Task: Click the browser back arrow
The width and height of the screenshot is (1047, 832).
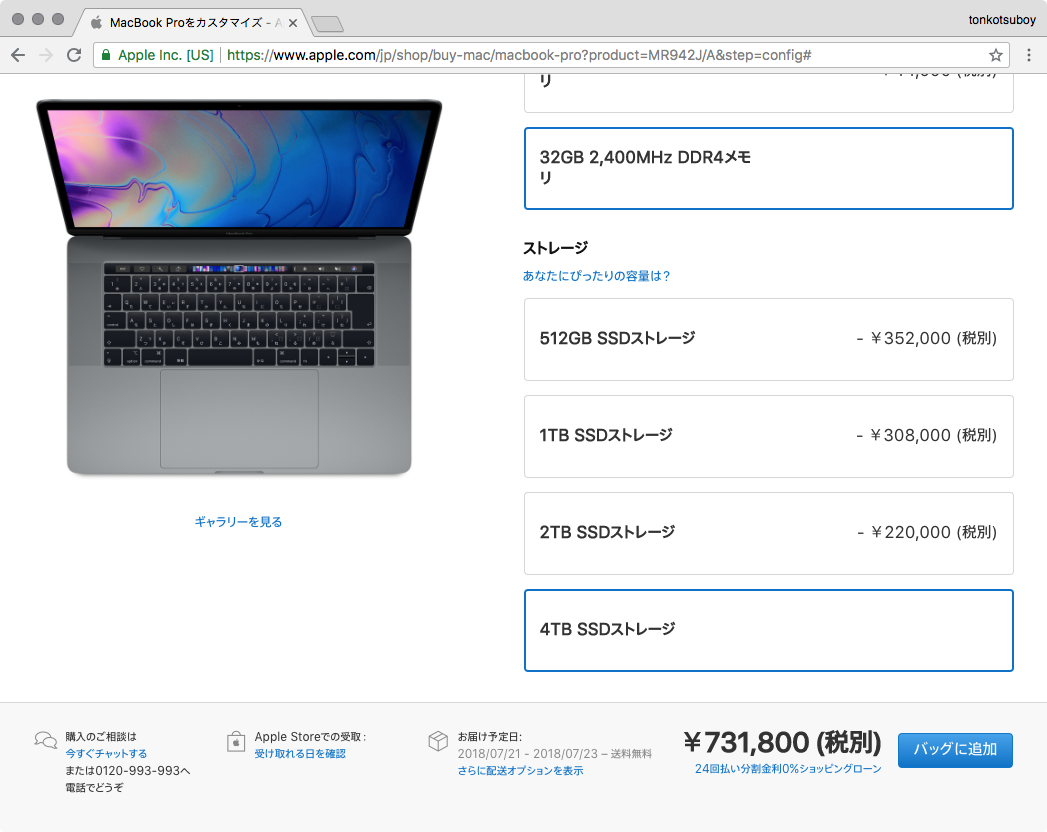Action: [x=18, y=55]
